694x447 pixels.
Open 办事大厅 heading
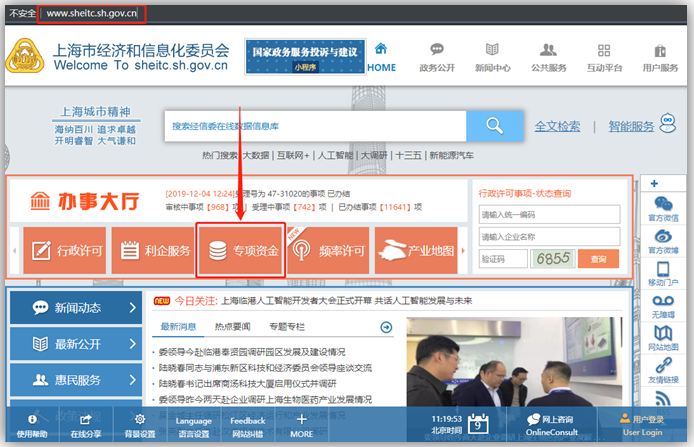(x=85, y=201)
